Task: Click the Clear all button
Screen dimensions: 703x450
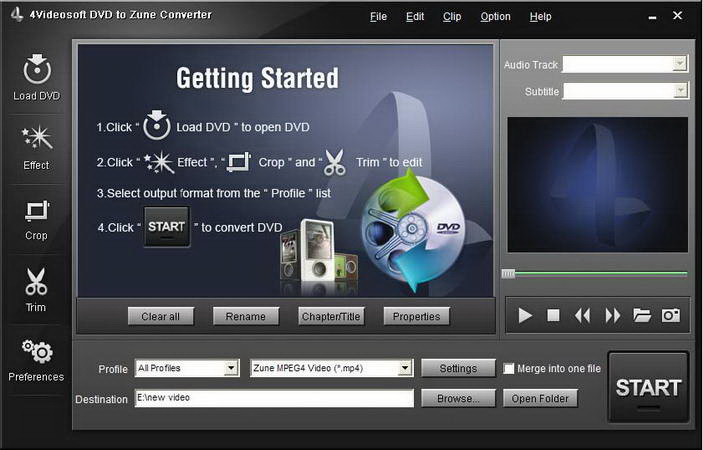Action: (161, 316)
